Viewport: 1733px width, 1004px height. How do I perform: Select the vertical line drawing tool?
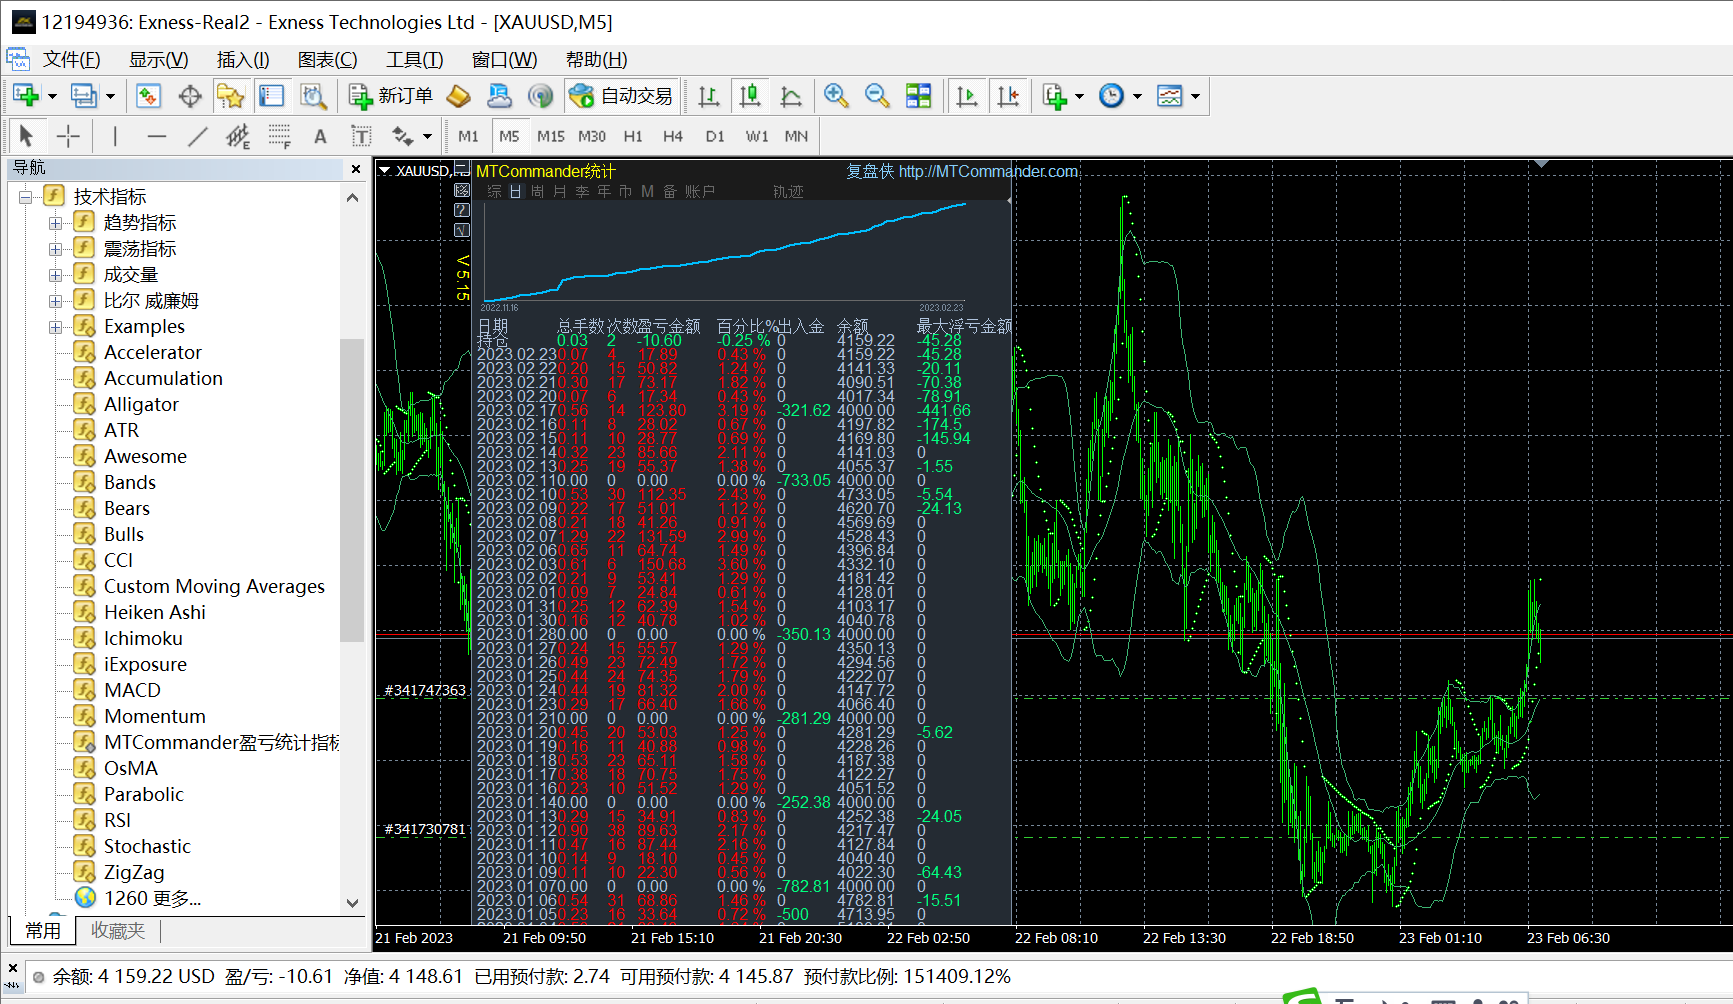tap(115, 136)
